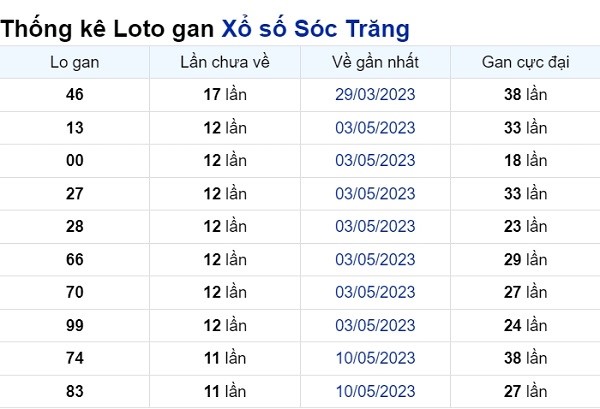Screen dimensions: 600x409
Task: Open the 03/05/2023 date for number 70
Action: tap(375, 292)
